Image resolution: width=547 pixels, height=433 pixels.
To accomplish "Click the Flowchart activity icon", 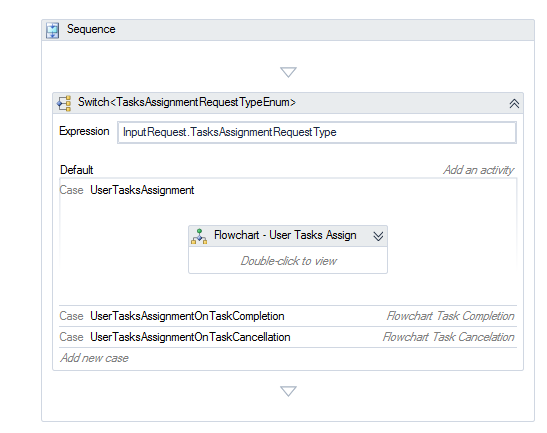I will 199,236.
